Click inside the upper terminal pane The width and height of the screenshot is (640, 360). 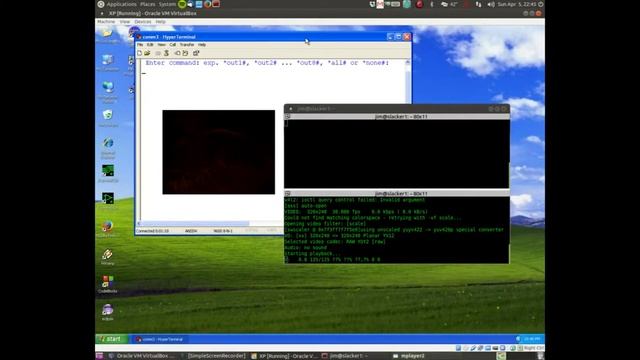click(x=397, y=153)
